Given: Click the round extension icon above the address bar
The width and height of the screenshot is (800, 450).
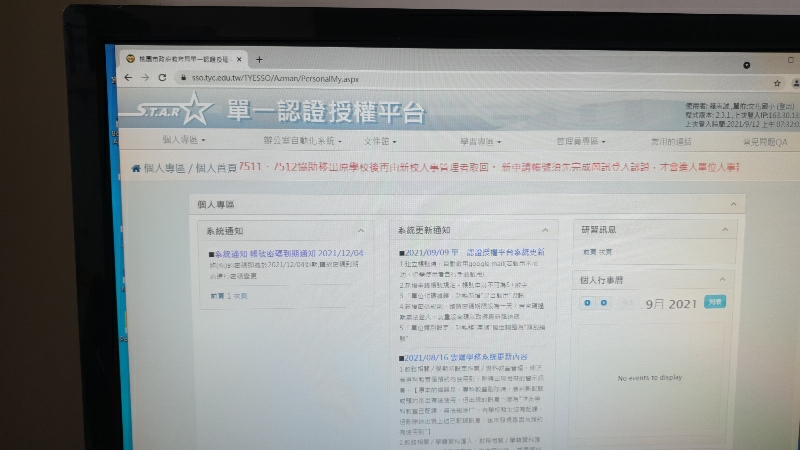Looking at the screenshot, I should (746, 65).
